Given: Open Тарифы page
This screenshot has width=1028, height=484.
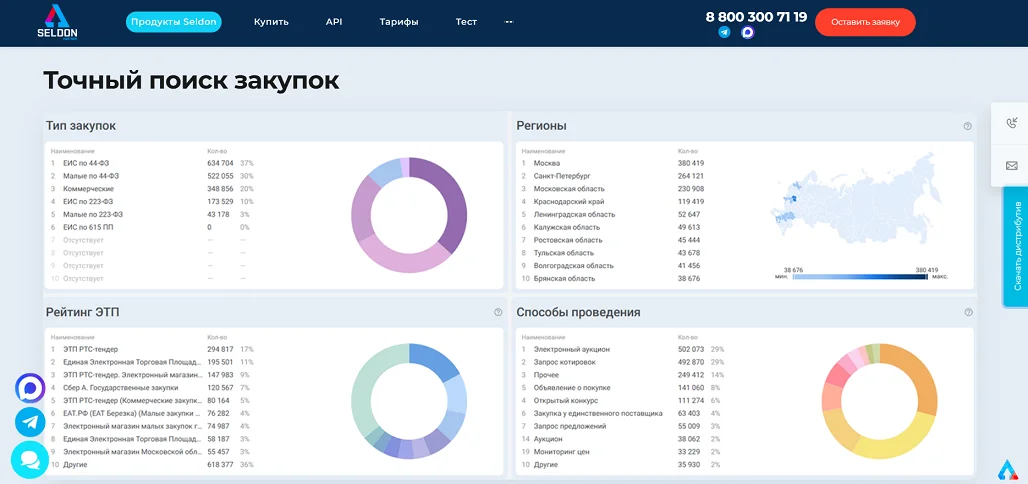Looking at the screenshot, I should pyautogui.click(x=399, y=22).
